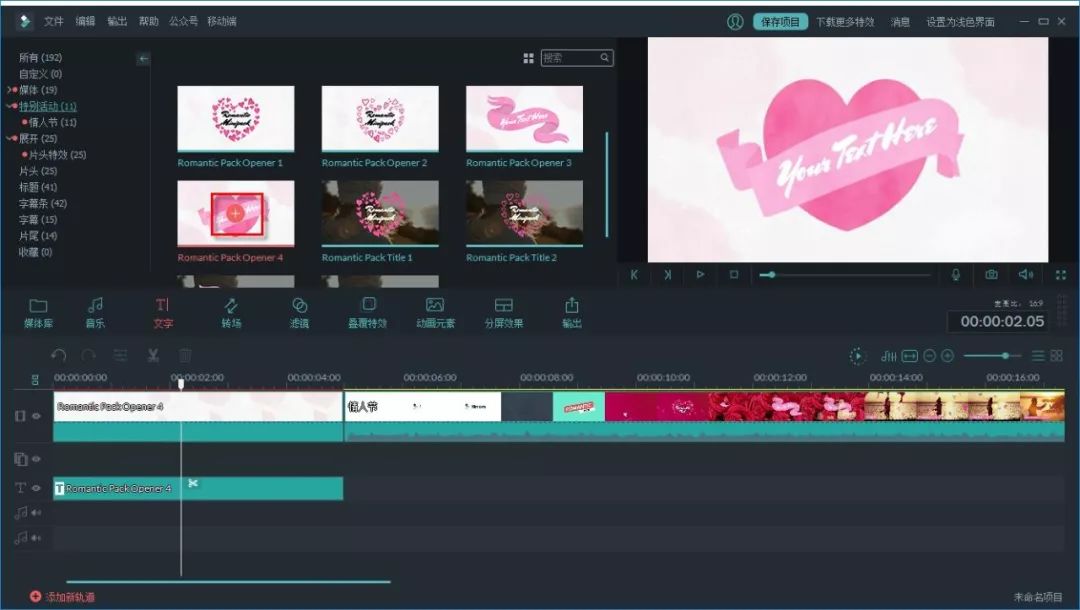Click the timeline zoom slider handle

click(1006, 355)
